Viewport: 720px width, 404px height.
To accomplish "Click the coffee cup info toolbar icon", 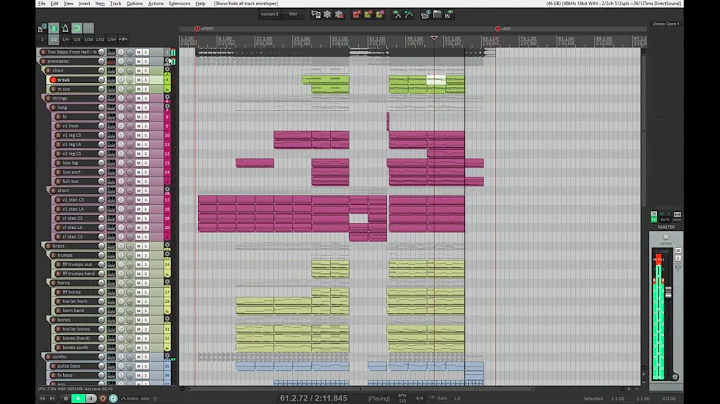I will point(426,14).
